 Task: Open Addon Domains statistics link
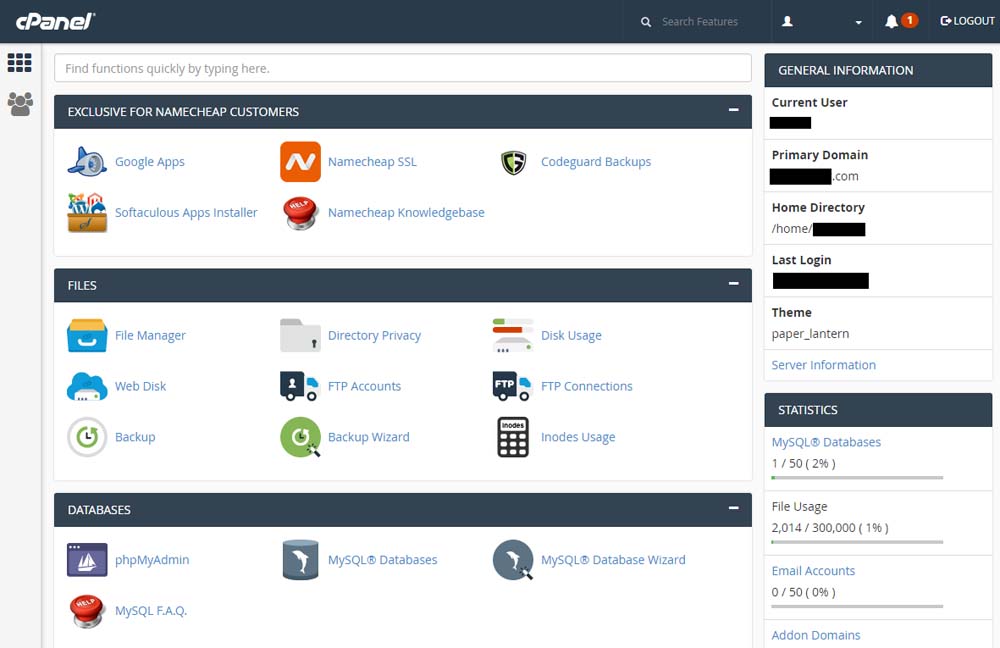816,635
